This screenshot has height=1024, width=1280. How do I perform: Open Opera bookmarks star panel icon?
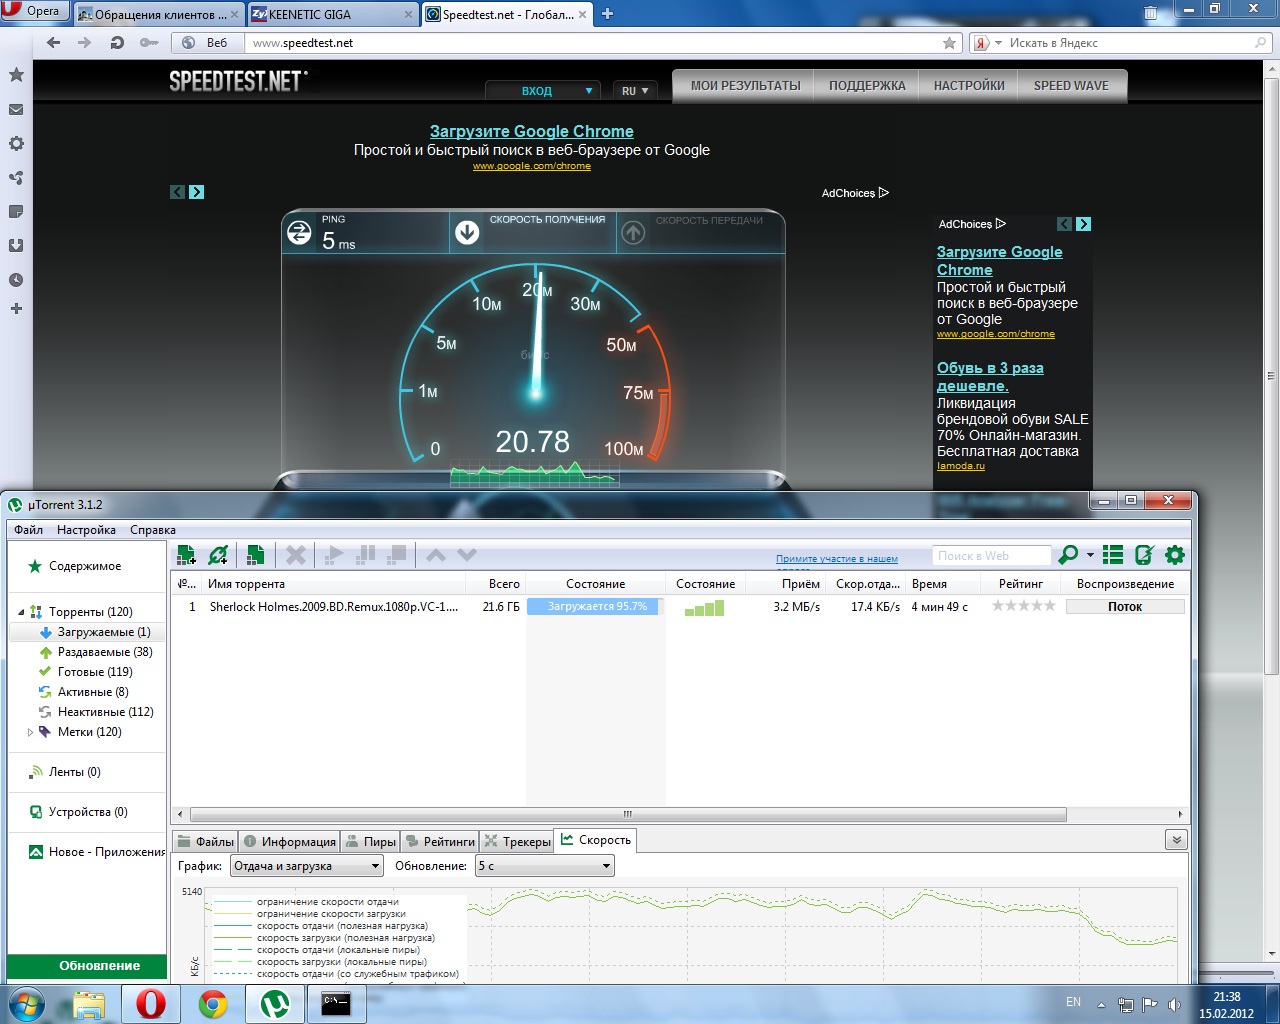[16, 75]
